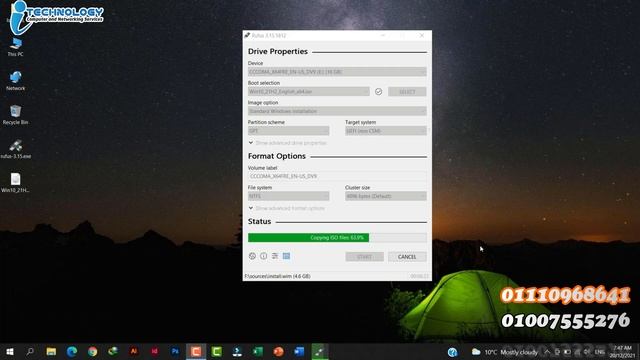Screen dimensions: 640x360
Task: Open Excel from the taskbar
Action: click(x=258, y=351)
